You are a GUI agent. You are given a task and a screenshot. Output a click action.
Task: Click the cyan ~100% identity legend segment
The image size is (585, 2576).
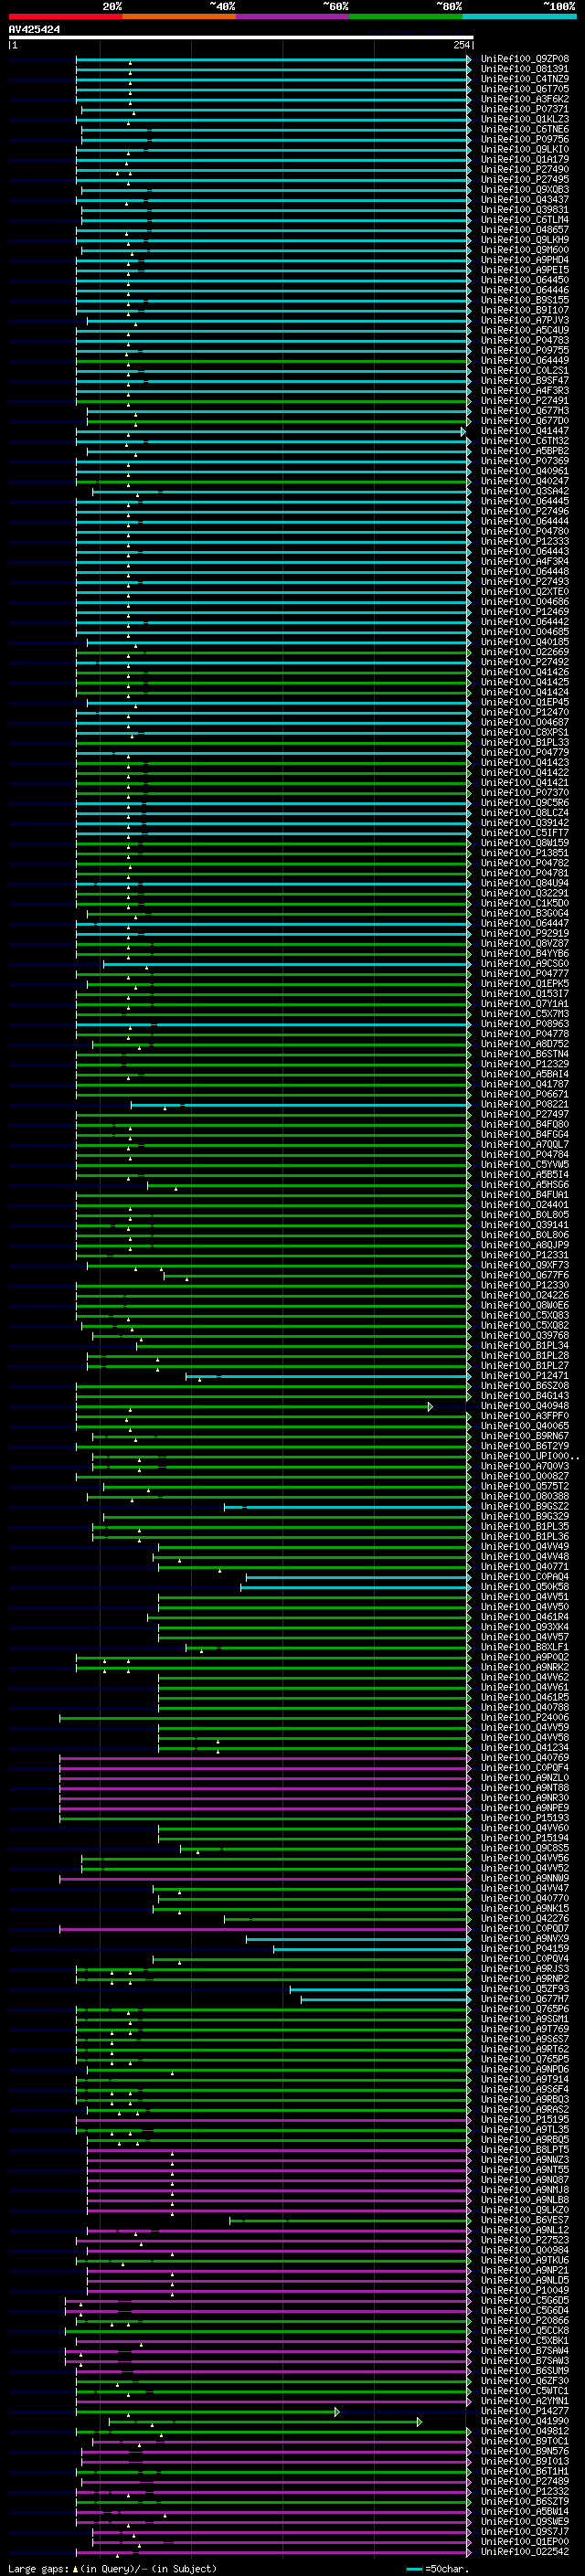519,16
